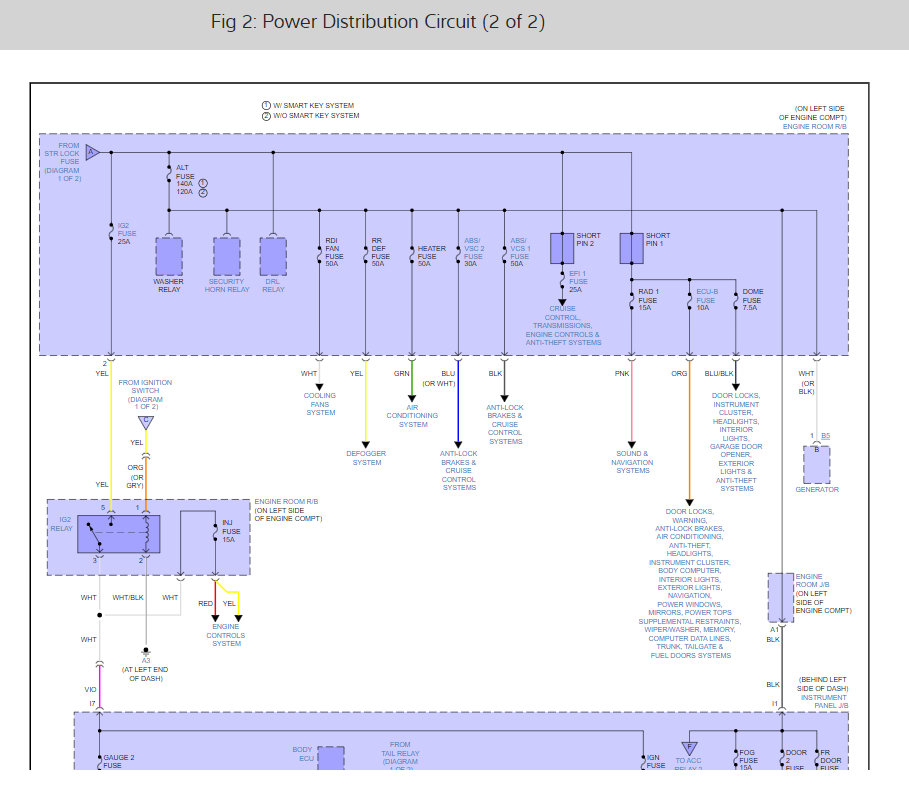
Task: Click the Engine Controls System label
Action: point(226,635)
